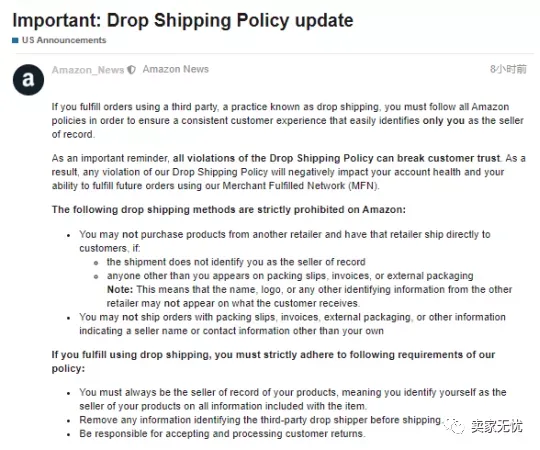Image resolution: width=540 pixels, height=450 pixels.
Task: Click bullet 'the shipment does not identify you'
Action: (236, 262)
